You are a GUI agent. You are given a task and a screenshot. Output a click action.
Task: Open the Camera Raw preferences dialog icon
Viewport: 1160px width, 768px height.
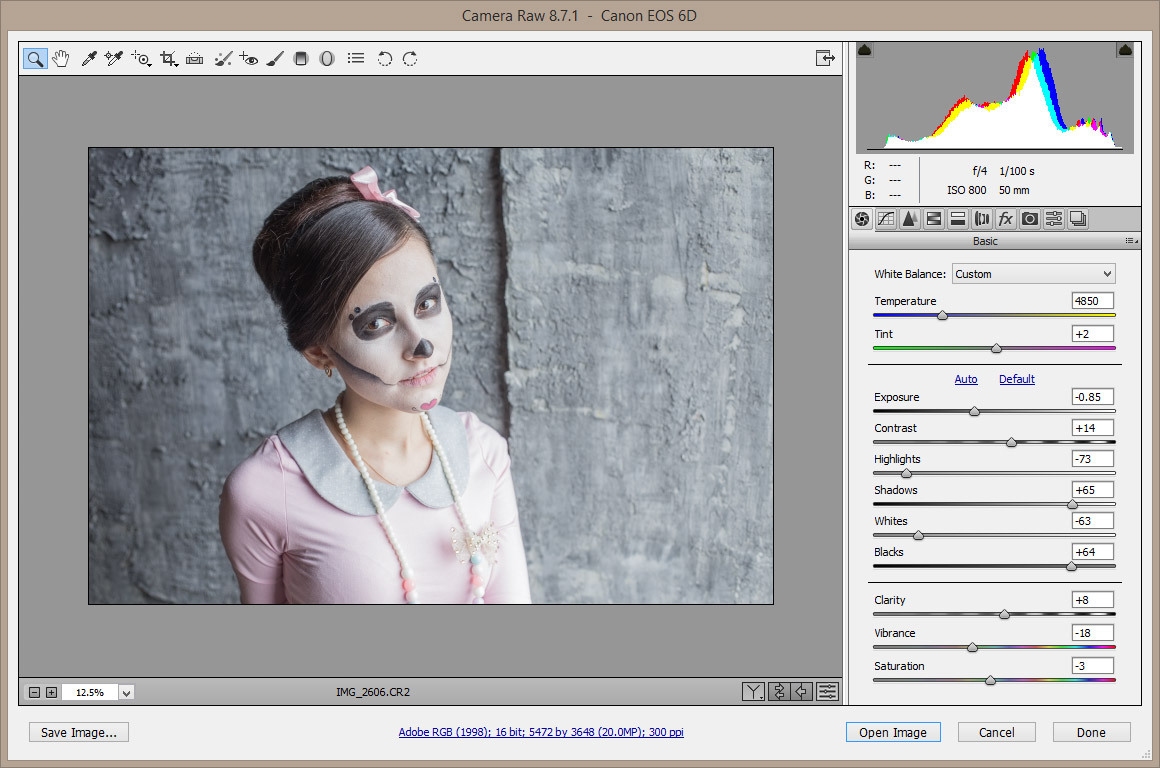355,59
